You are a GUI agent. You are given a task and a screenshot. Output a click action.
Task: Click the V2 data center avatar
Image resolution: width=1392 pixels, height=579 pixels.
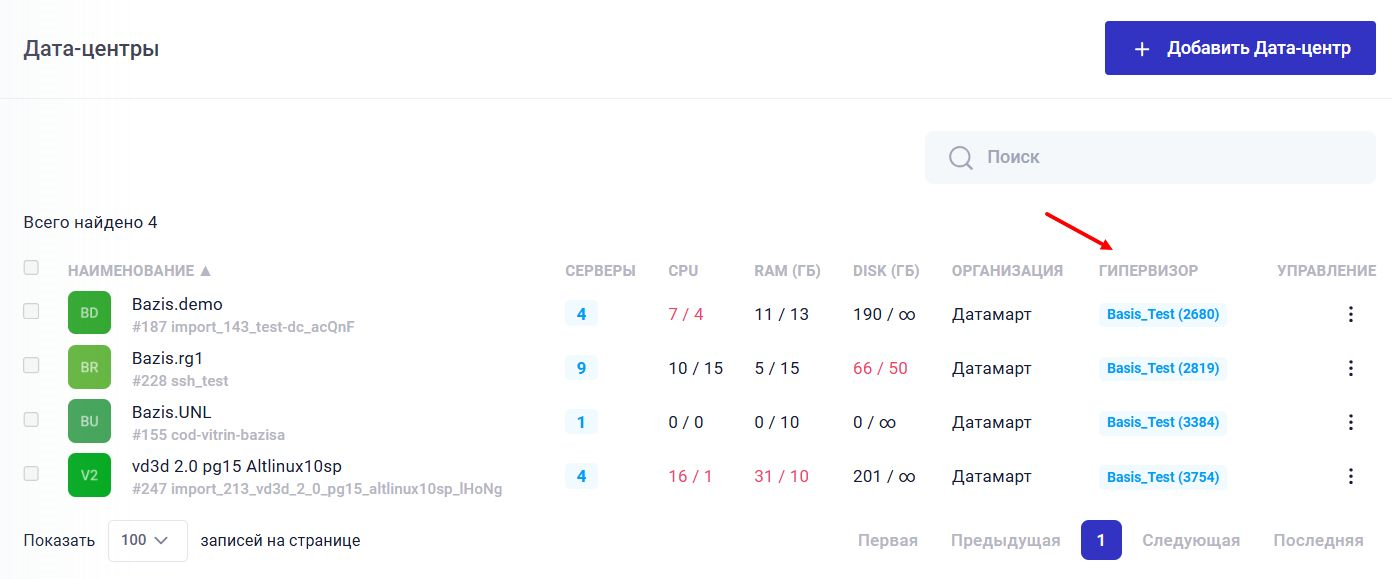(x=89, y=475)
